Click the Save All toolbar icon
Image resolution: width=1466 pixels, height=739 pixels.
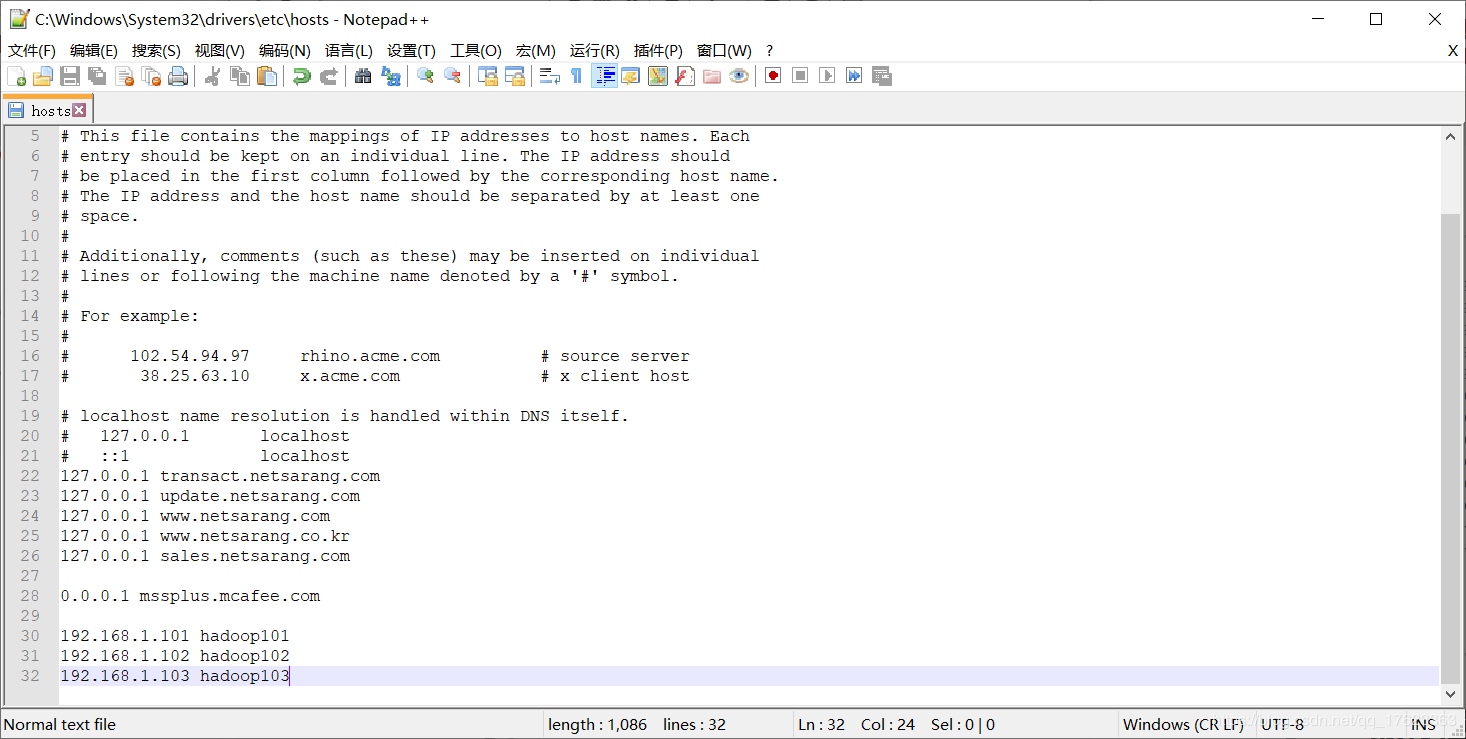(x=97, y=76)
